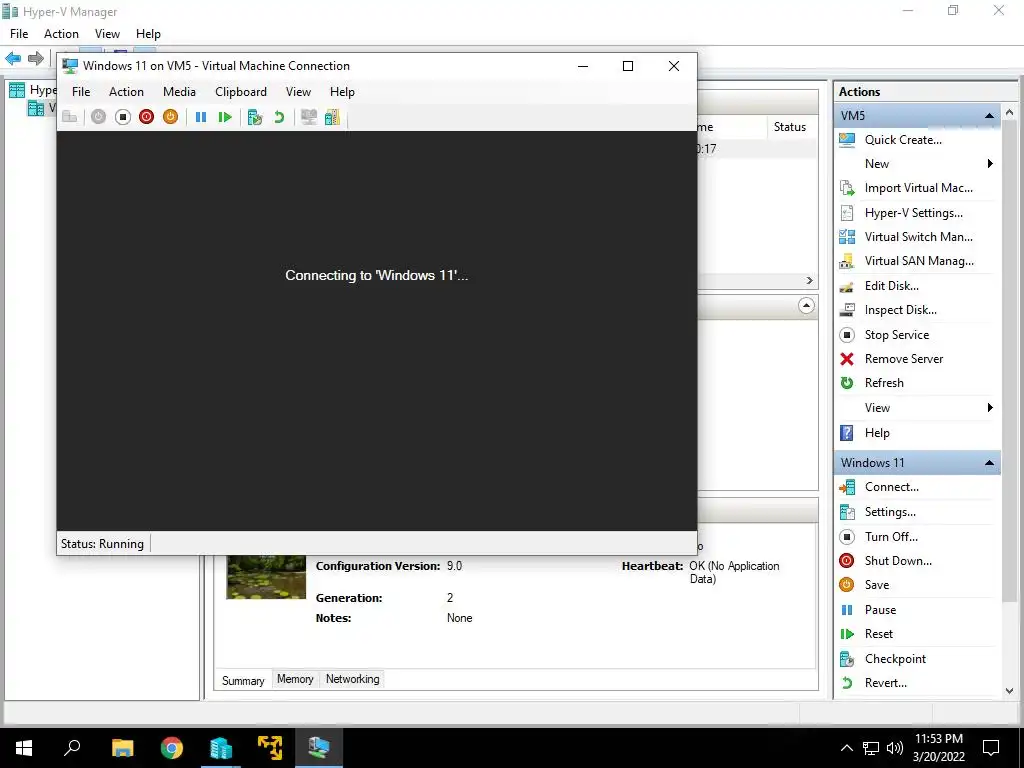The image size is (1024, 768).
Task: Click Refresh in Actions pane
Action: pyautogui.click(x=884, y=383)
